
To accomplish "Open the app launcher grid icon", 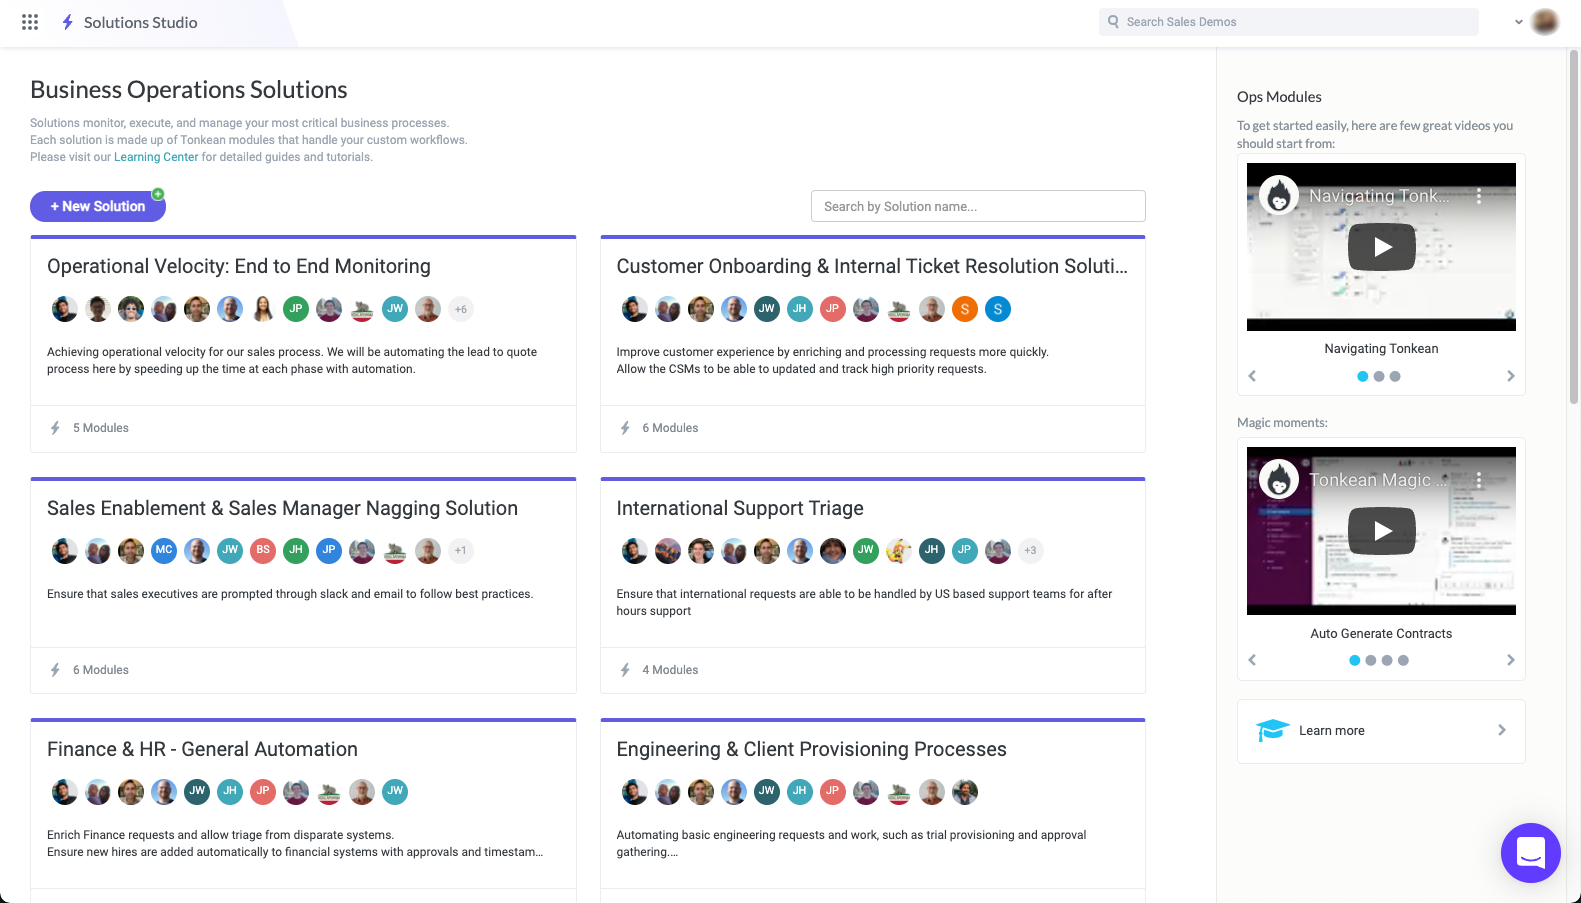I will coord(30,22).
